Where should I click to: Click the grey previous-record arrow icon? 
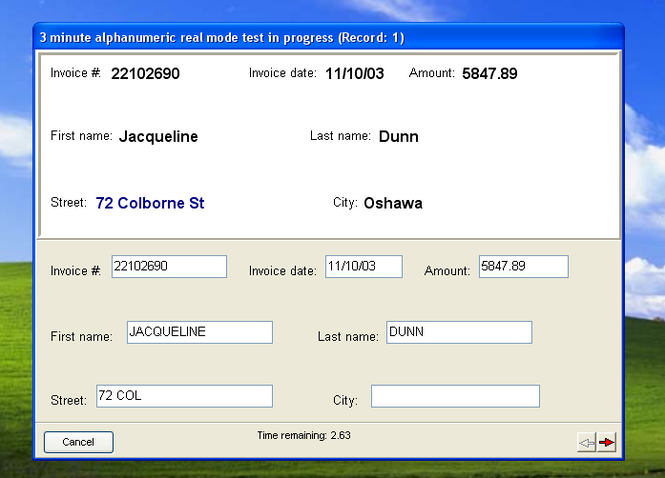[x=587, y=443]
